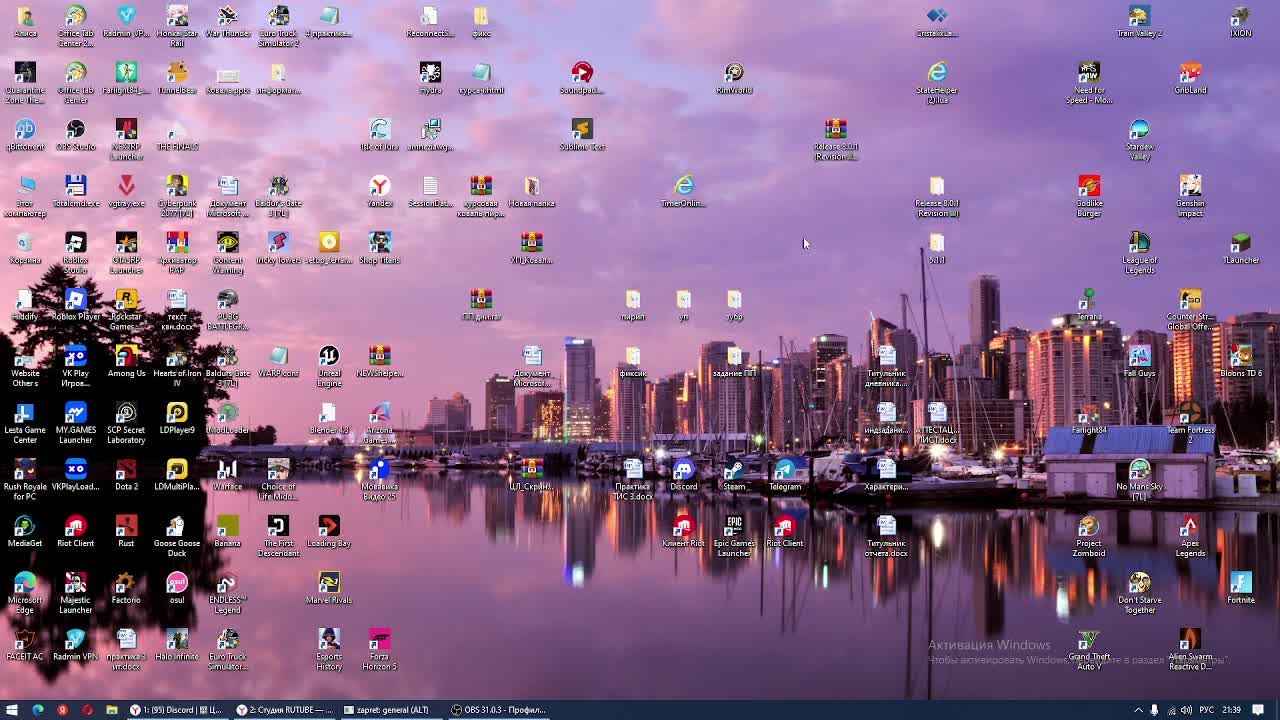Viewport: 1280px width, 720px height.
Task: Open the Sublime Text shortcut
Action: [x=582, y=135]
